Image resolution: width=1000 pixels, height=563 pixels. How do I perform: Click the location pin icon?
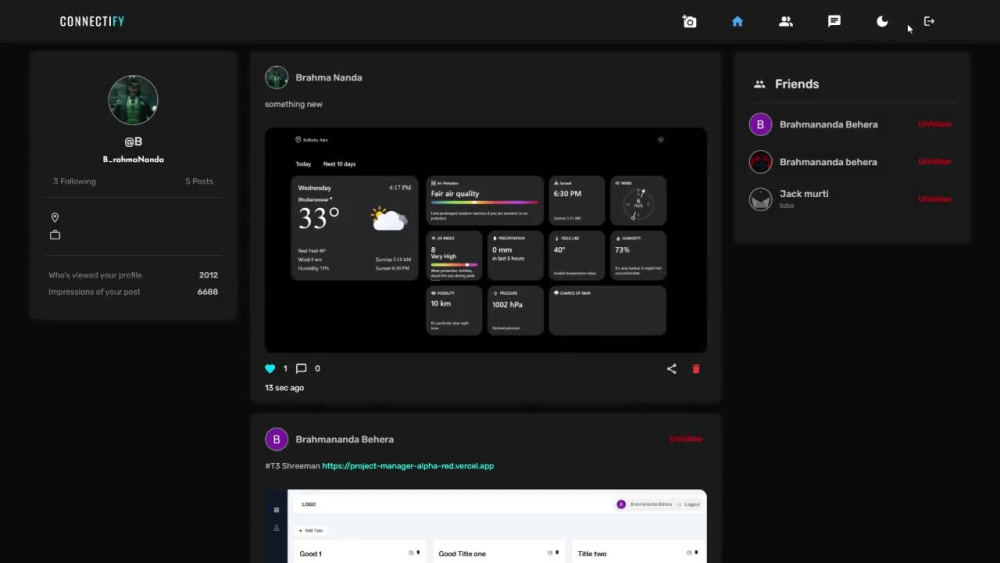[55, 217]
